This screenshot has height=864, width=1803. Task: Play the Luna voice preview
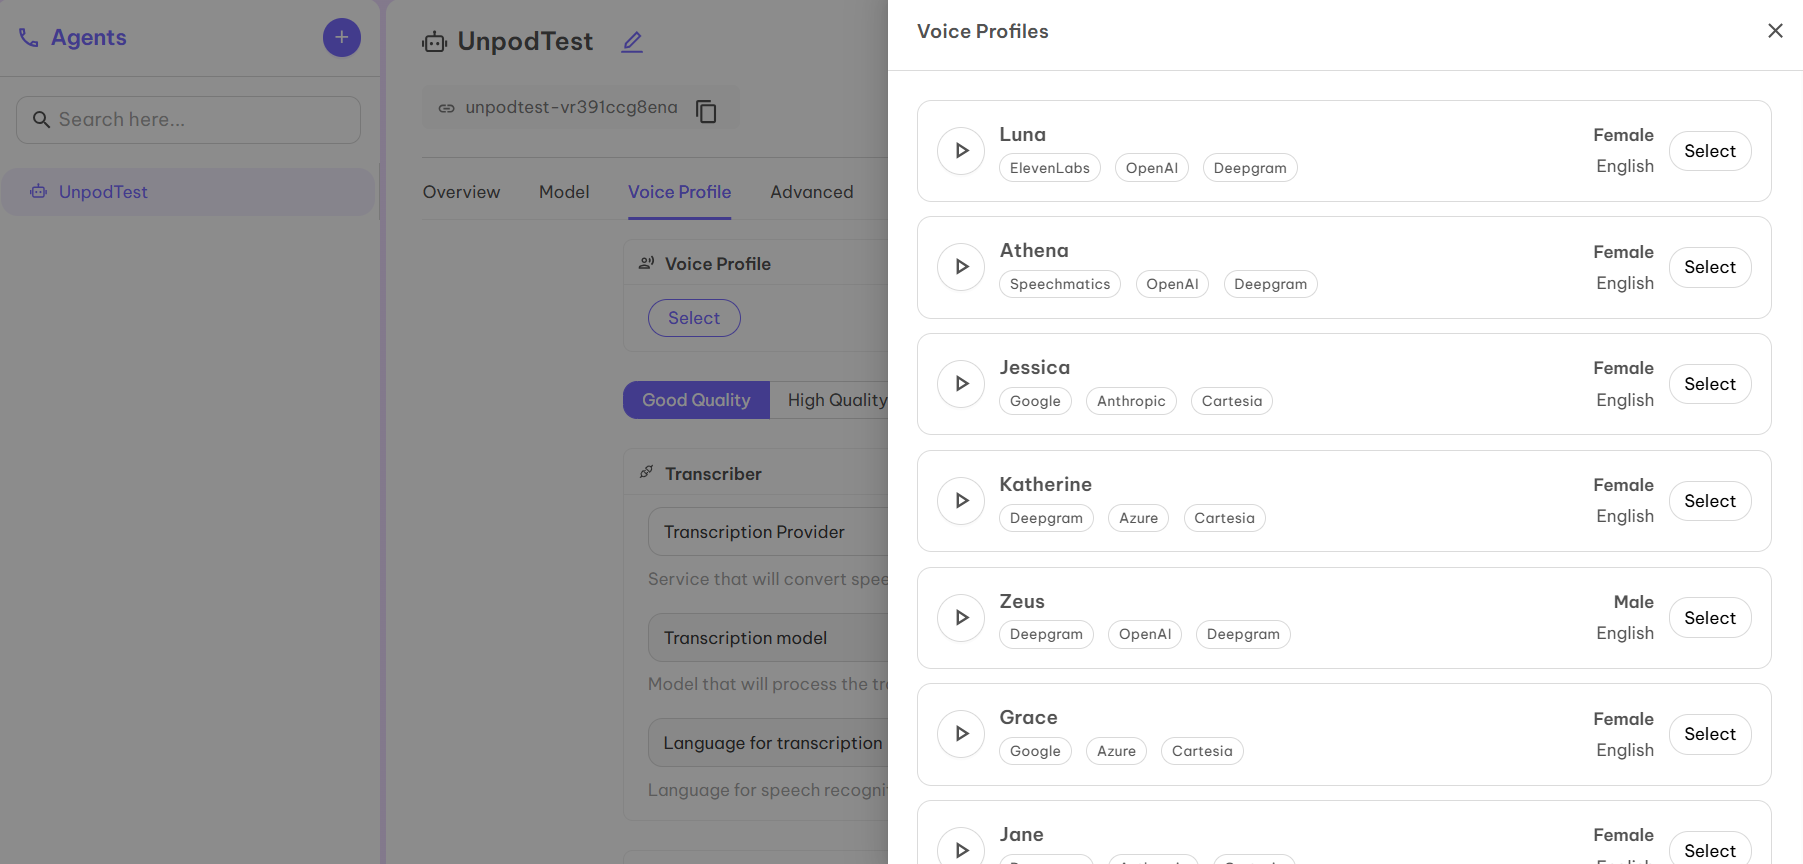pos(961,151)
